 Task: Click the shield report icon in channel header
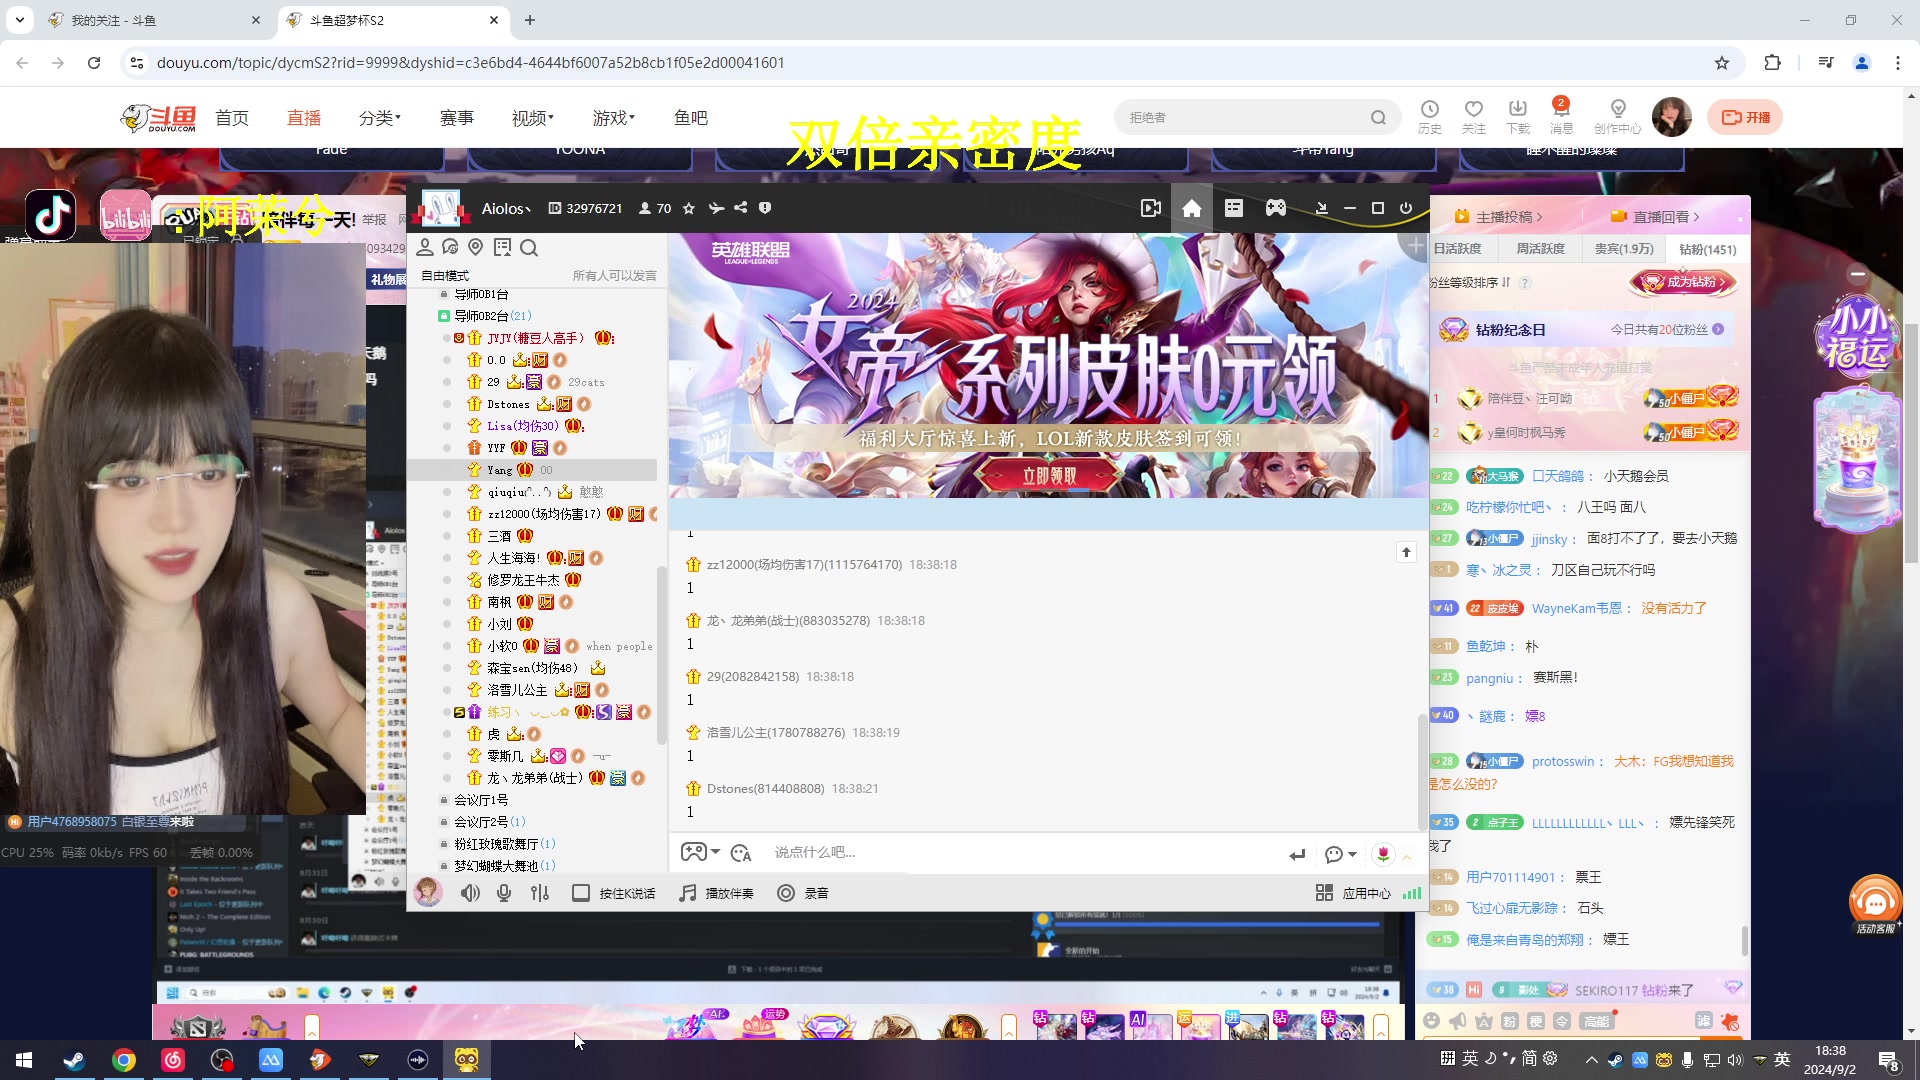coord(765,208)
